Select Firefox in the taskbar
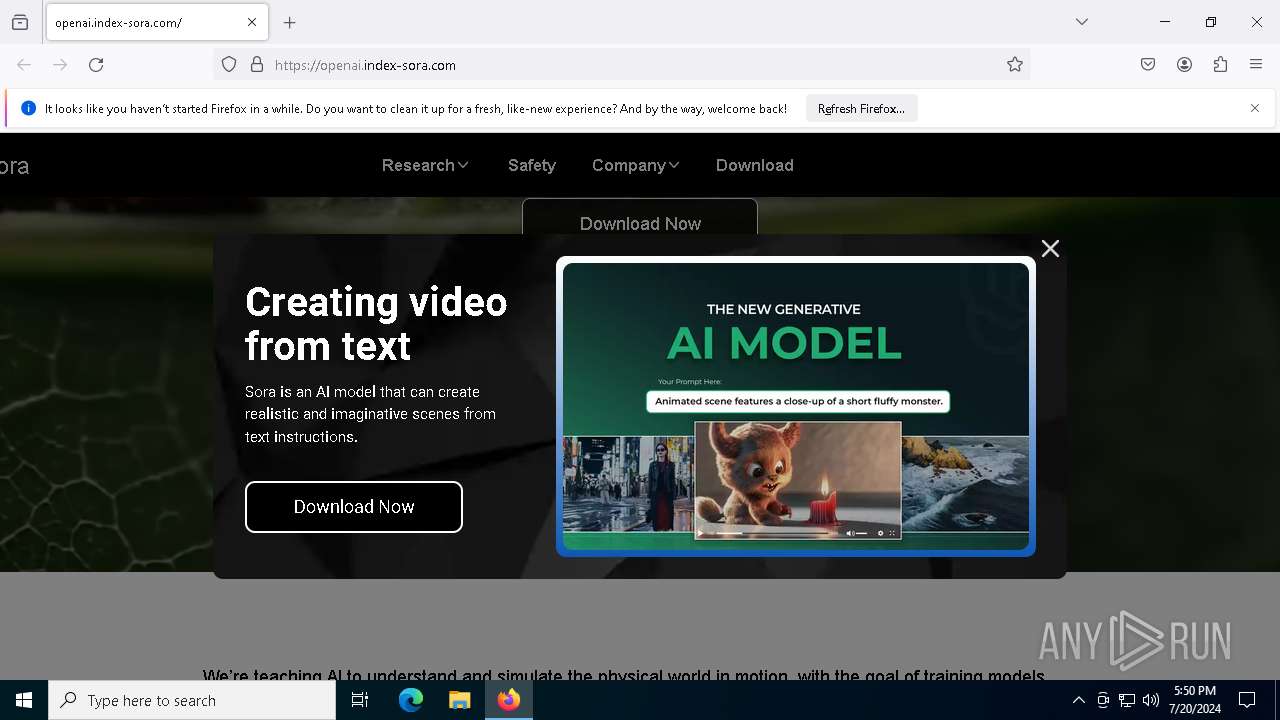 tap(509, 700)
